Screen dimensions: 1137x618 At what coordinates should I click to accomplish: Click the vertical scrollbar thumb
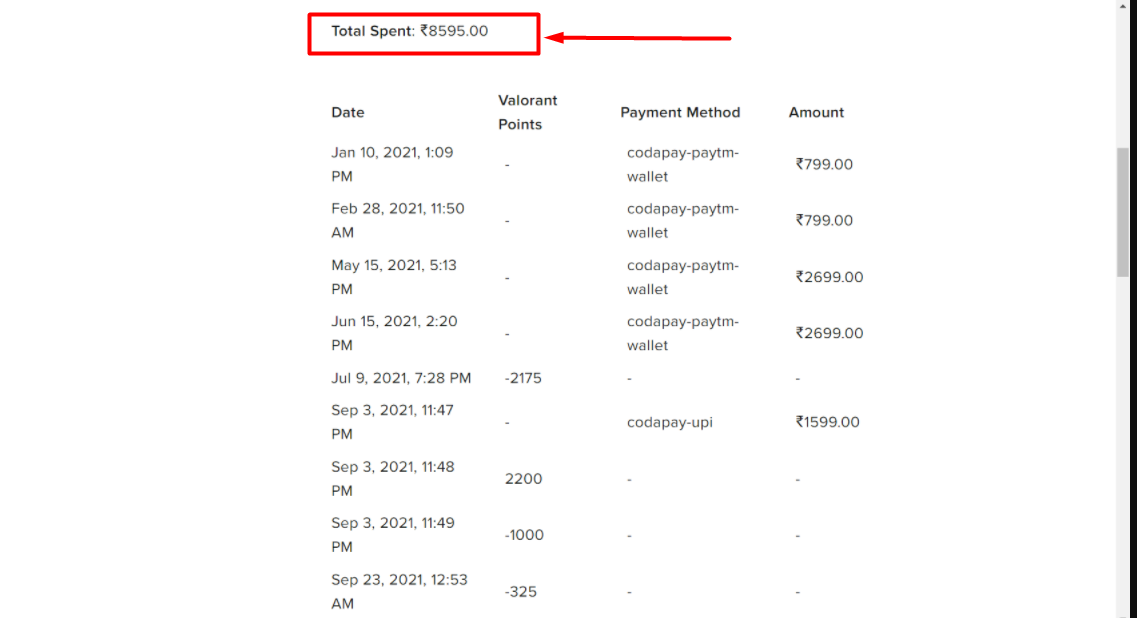click(x=1122, y=212)
